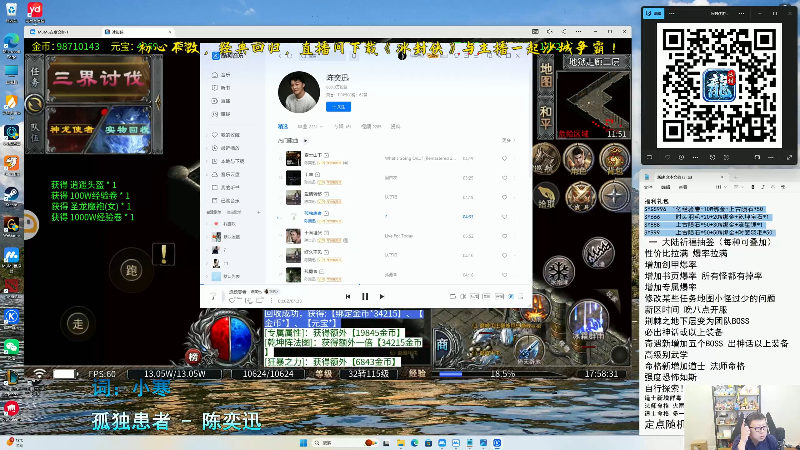Click the round swap arrows icon between 任务 and 队伍

point(35,104)
